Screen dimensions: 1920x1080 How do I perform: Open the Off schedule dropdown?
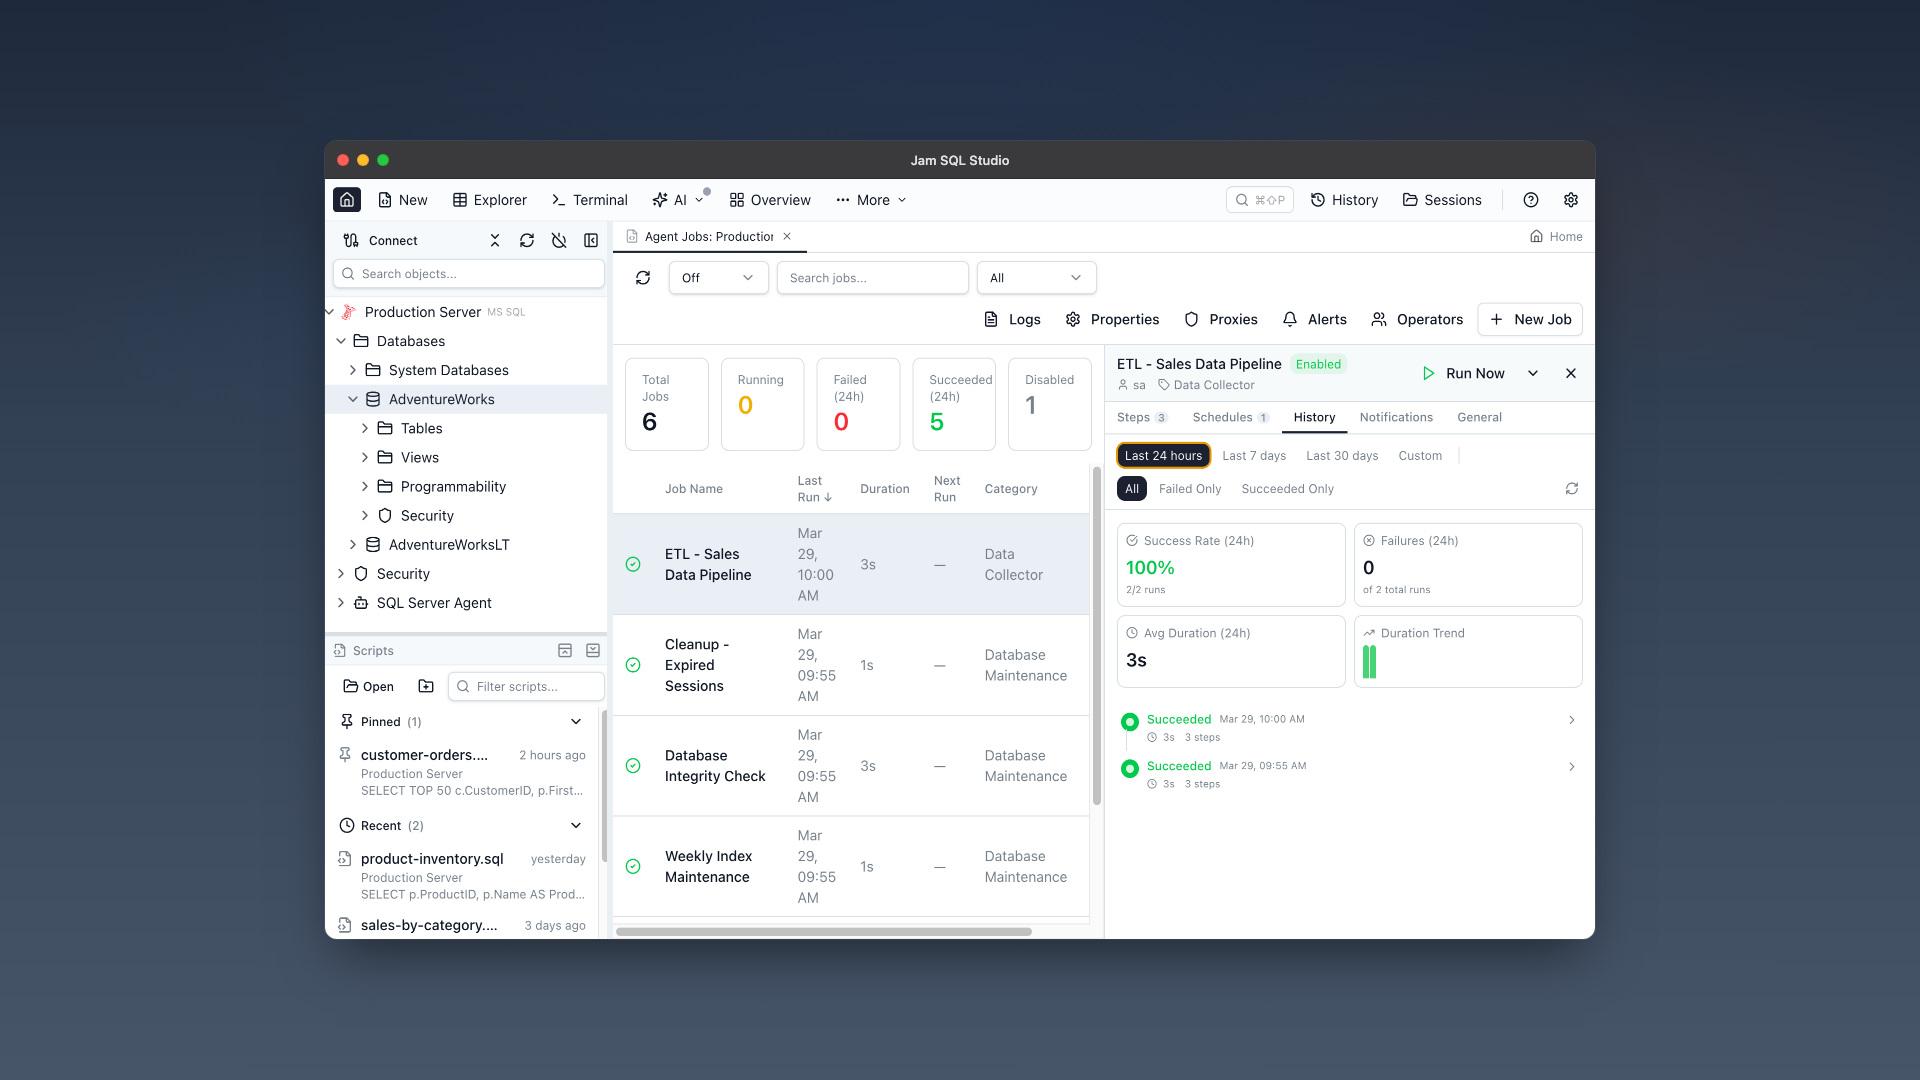tap(717, 277)
